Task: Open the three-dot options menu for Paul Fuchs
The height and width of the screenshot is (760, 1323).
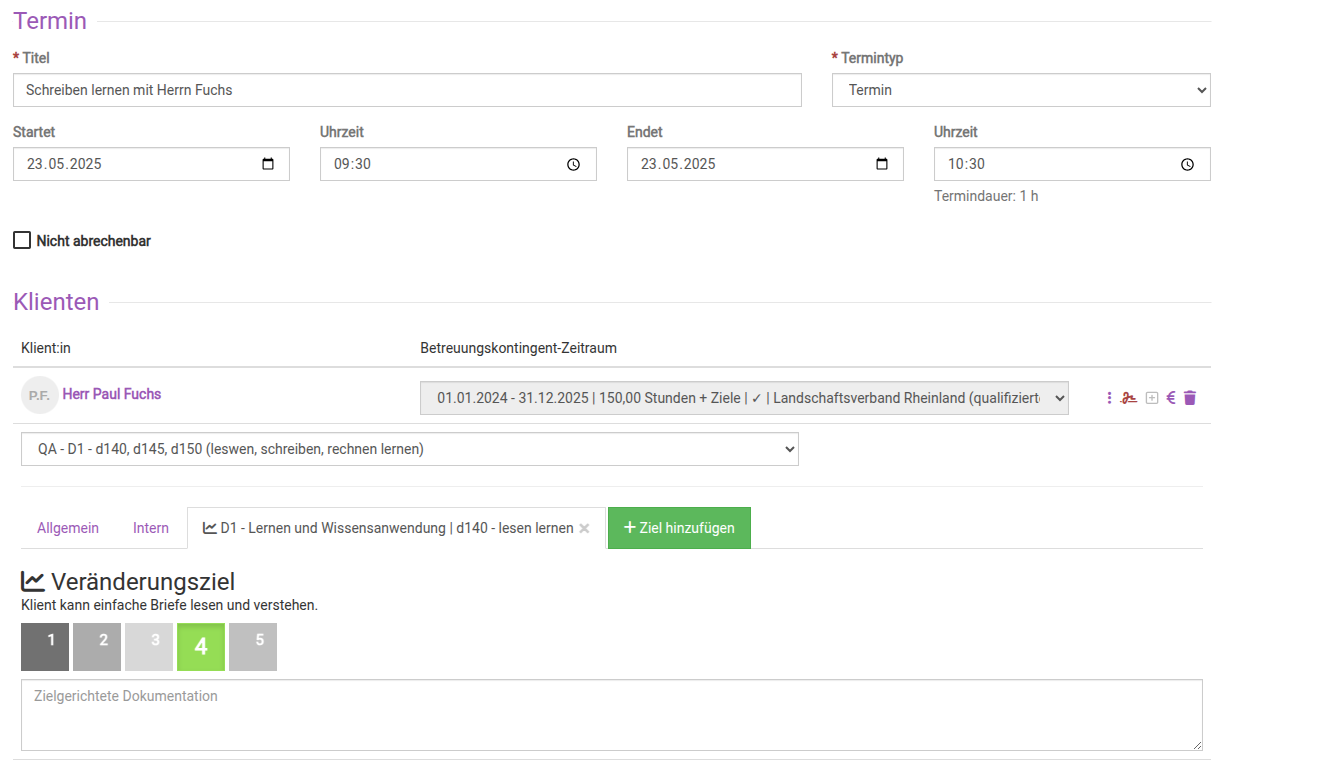Action: pos(1109,398)
